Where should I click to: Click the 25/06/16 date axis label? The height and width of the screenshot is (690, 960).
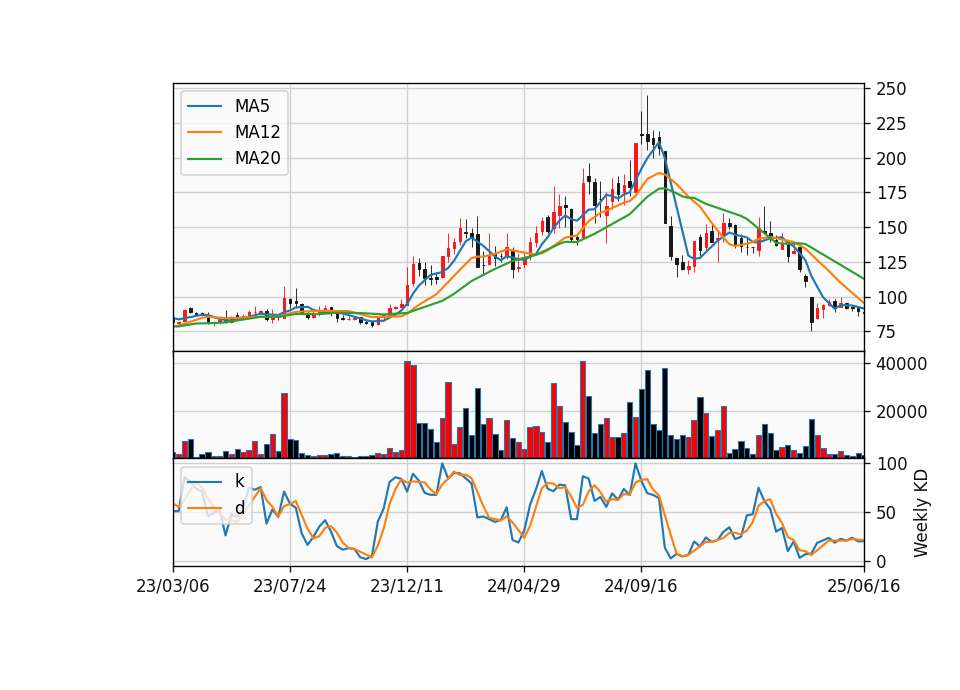tap(864, 586)
